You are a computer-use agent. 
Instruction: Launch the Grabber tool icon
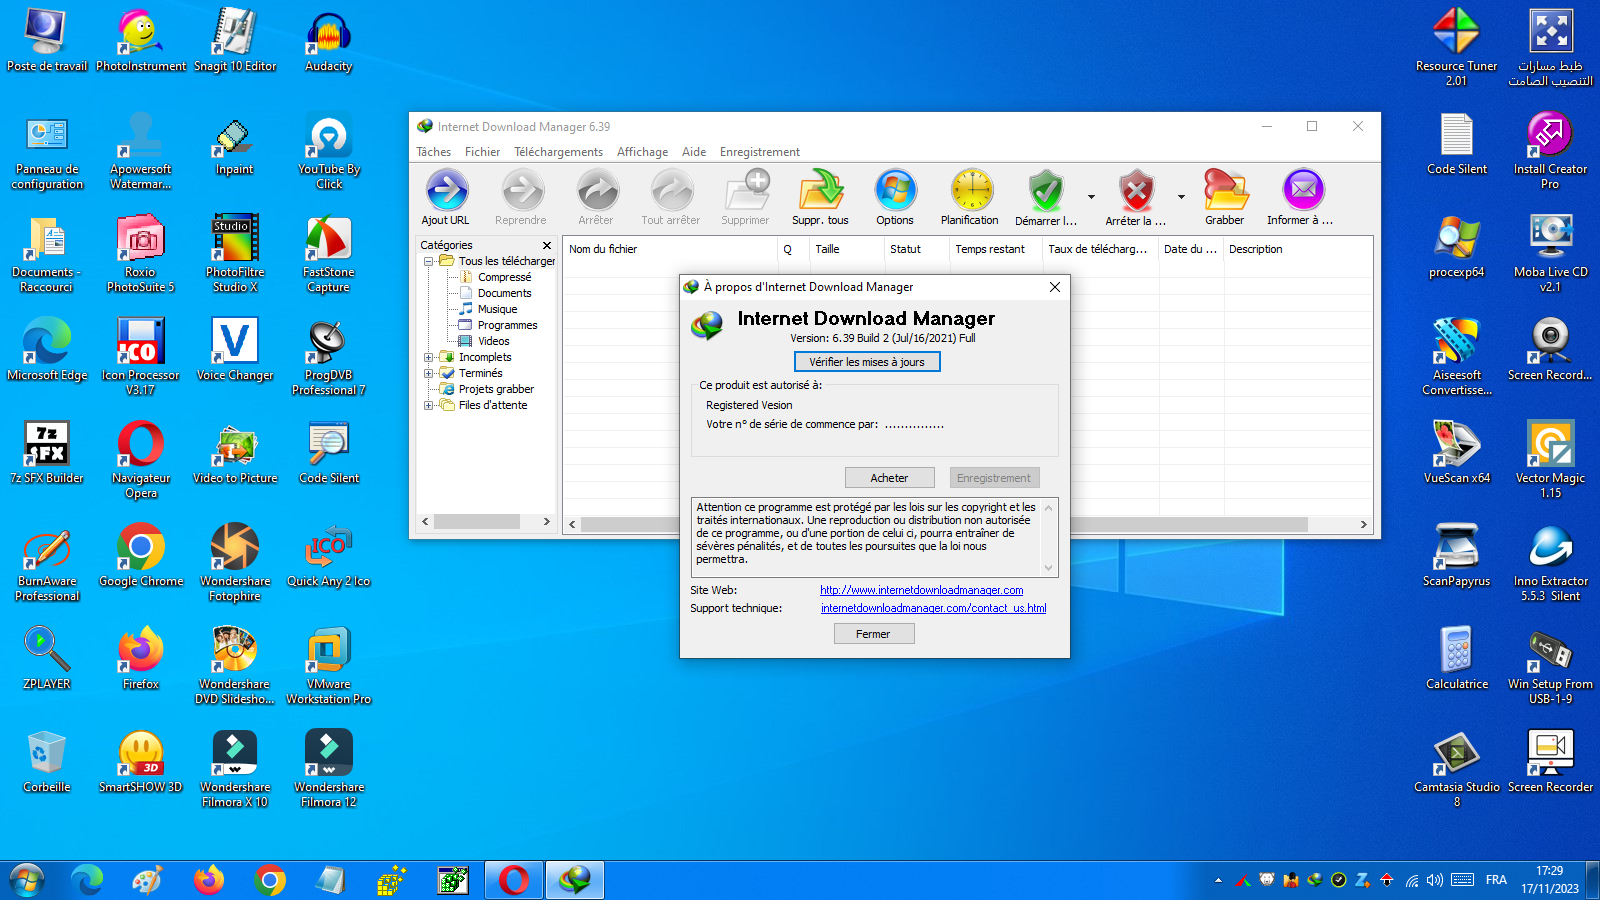[1225, 197]
